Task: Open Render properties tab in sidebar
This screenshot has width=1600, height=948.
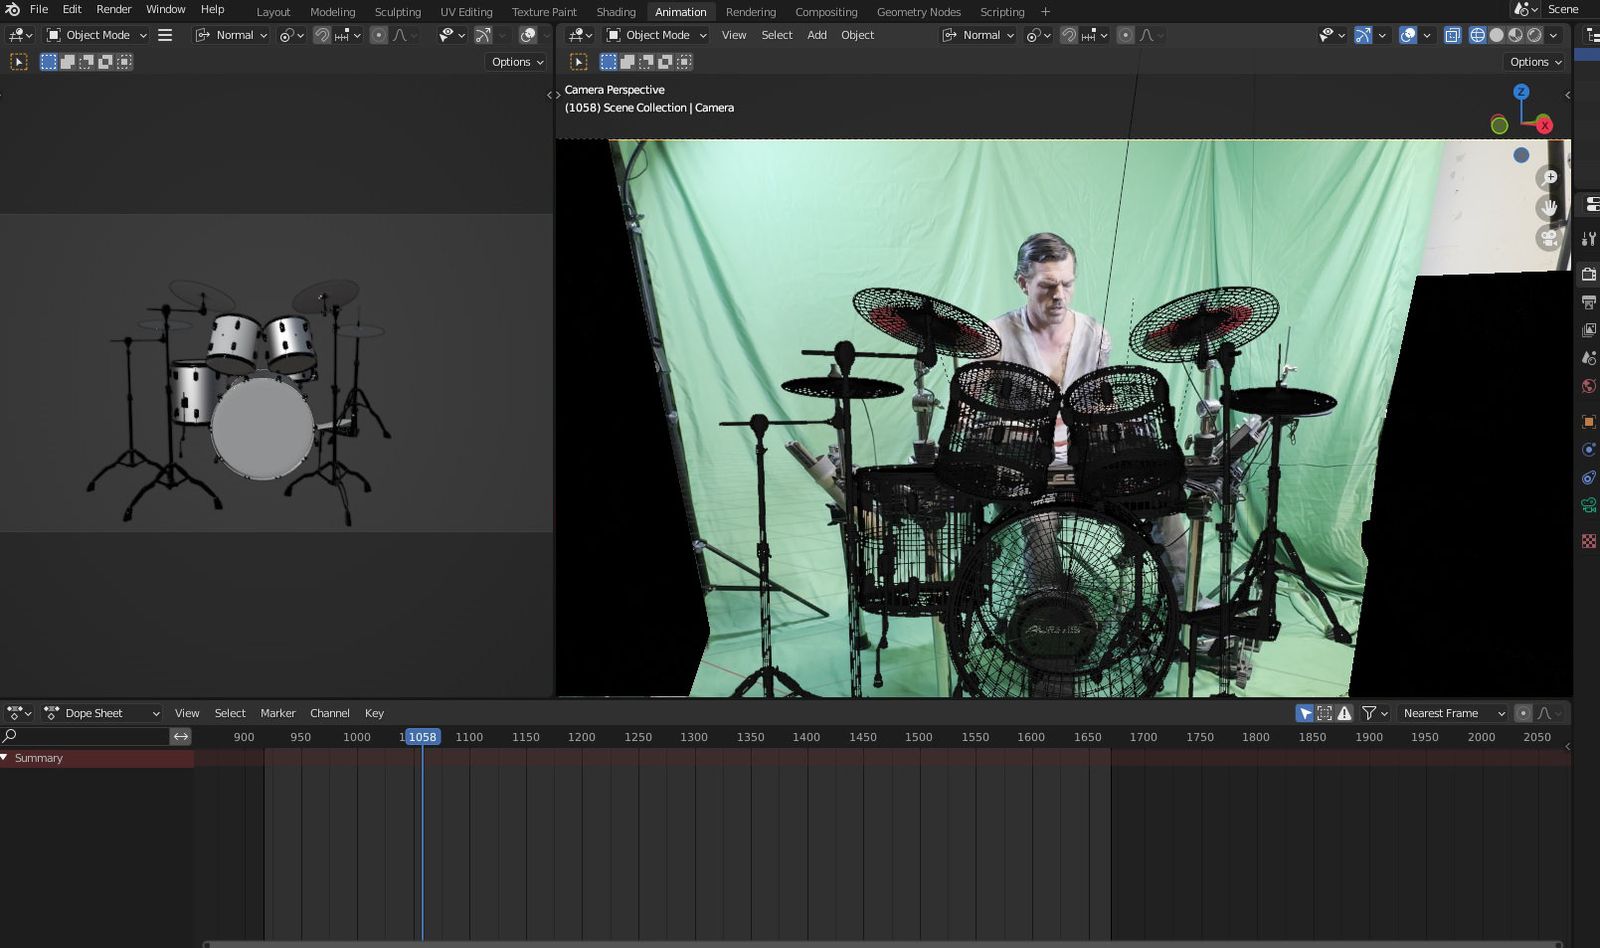Action: point(1588,274)
